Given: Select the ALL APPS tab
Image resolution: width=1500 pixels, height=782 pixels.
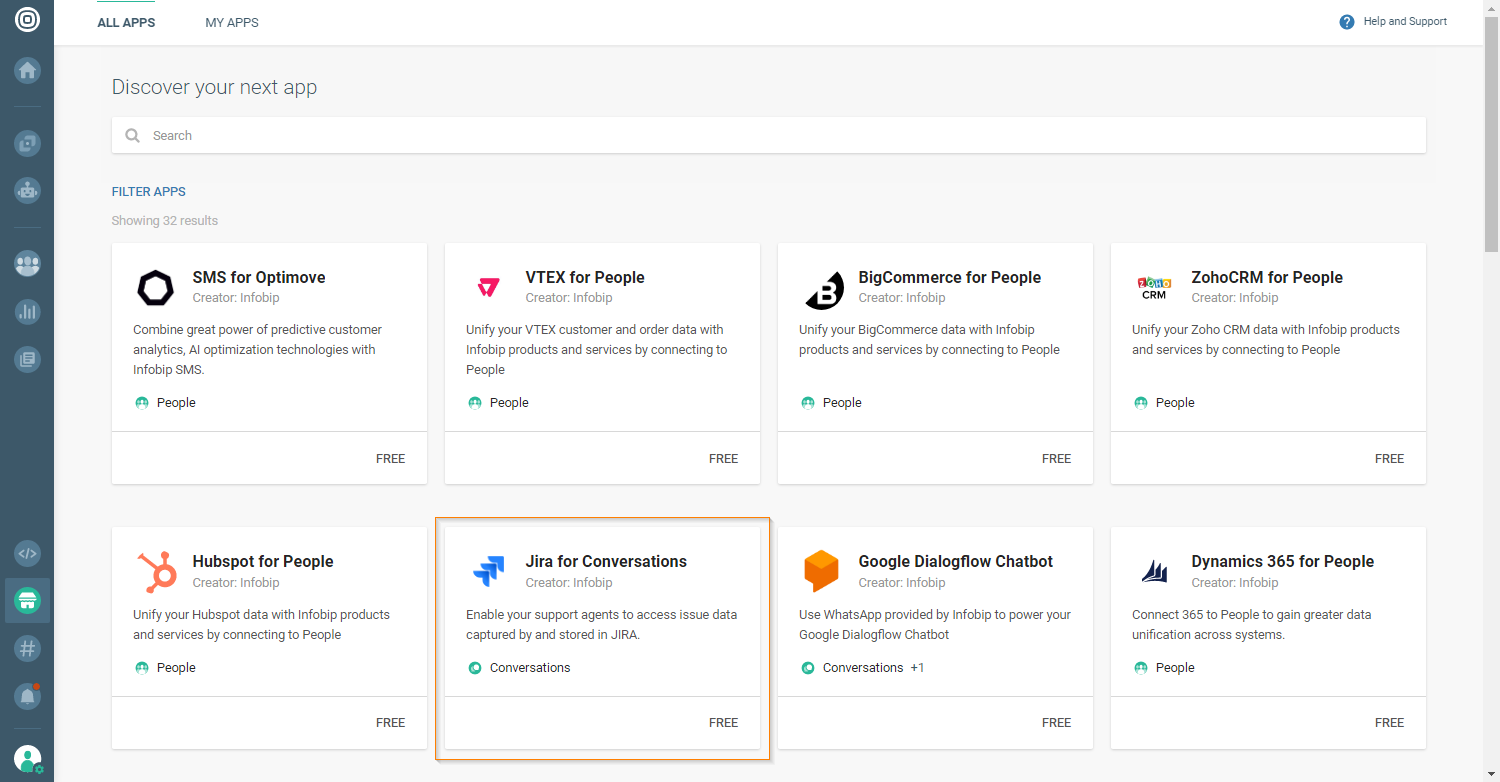Looking at the screenshot, I should click(x=126, y=23).
